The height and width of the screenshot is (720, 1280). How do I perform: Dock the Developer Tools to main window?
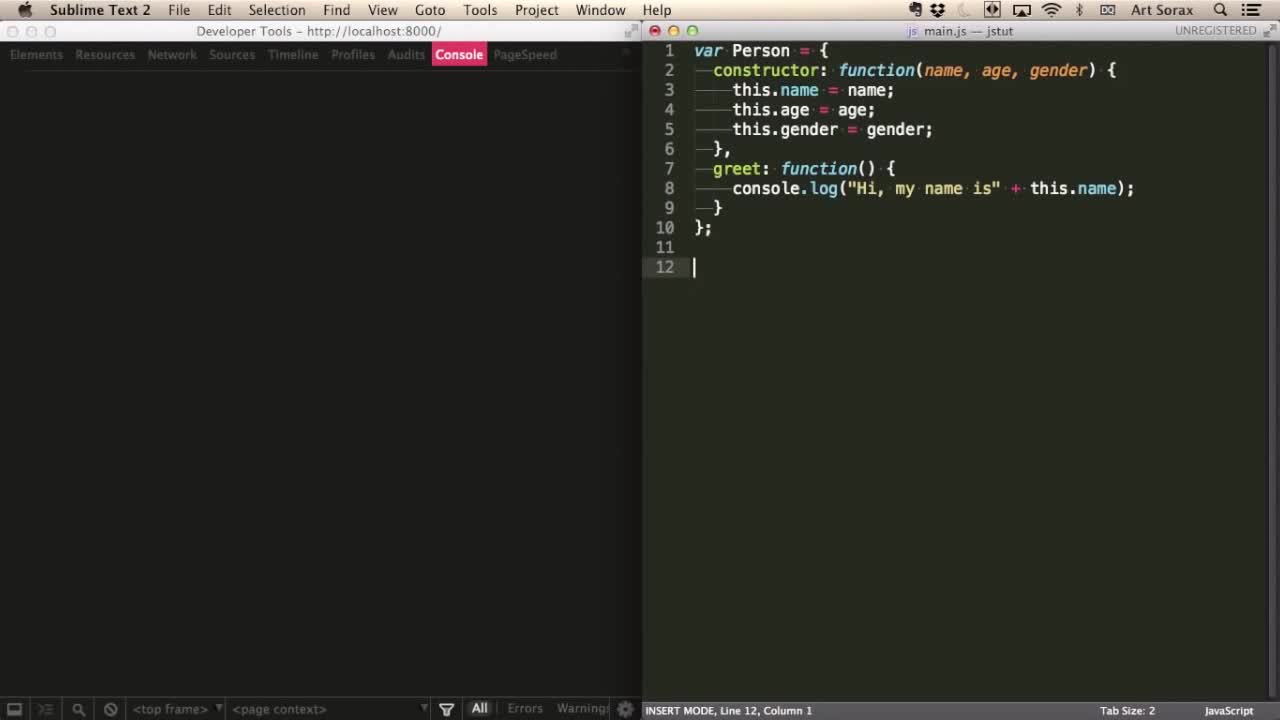[x=15, y=709]
